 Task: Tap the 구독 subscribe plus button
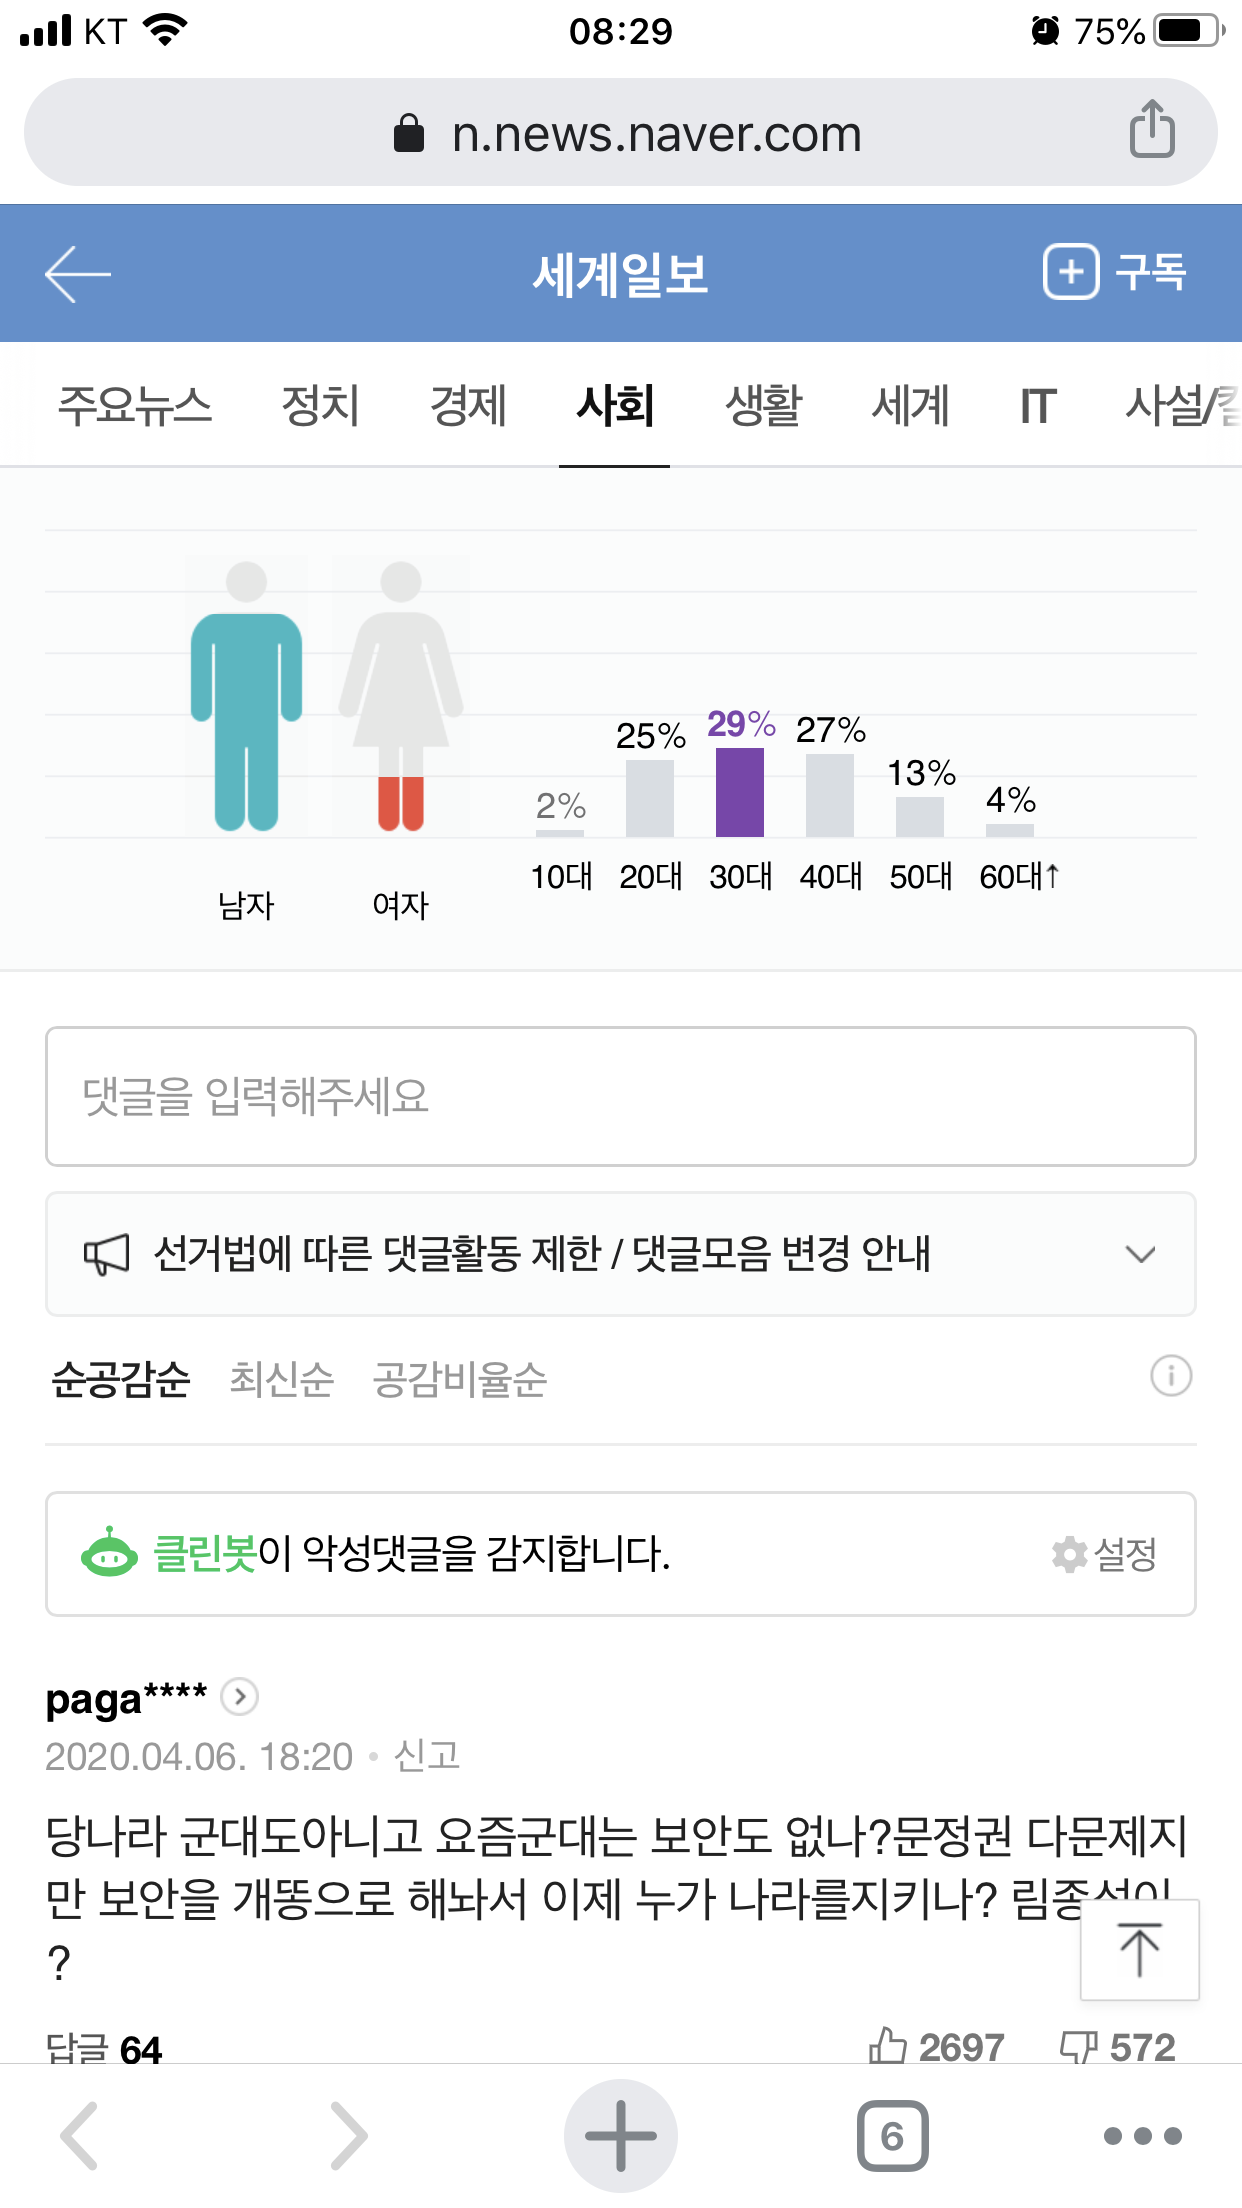pos(1114,271)
